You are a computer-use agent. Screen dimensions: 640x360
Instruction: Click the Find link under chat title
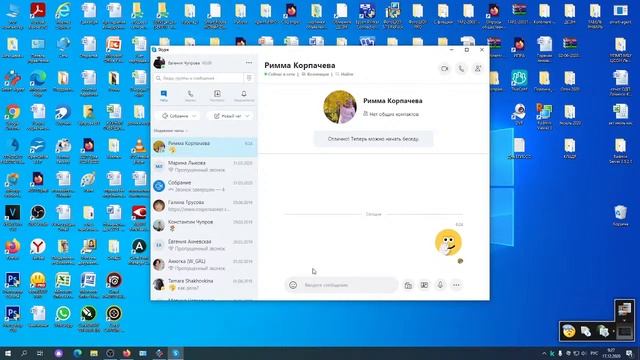[344, 74]
